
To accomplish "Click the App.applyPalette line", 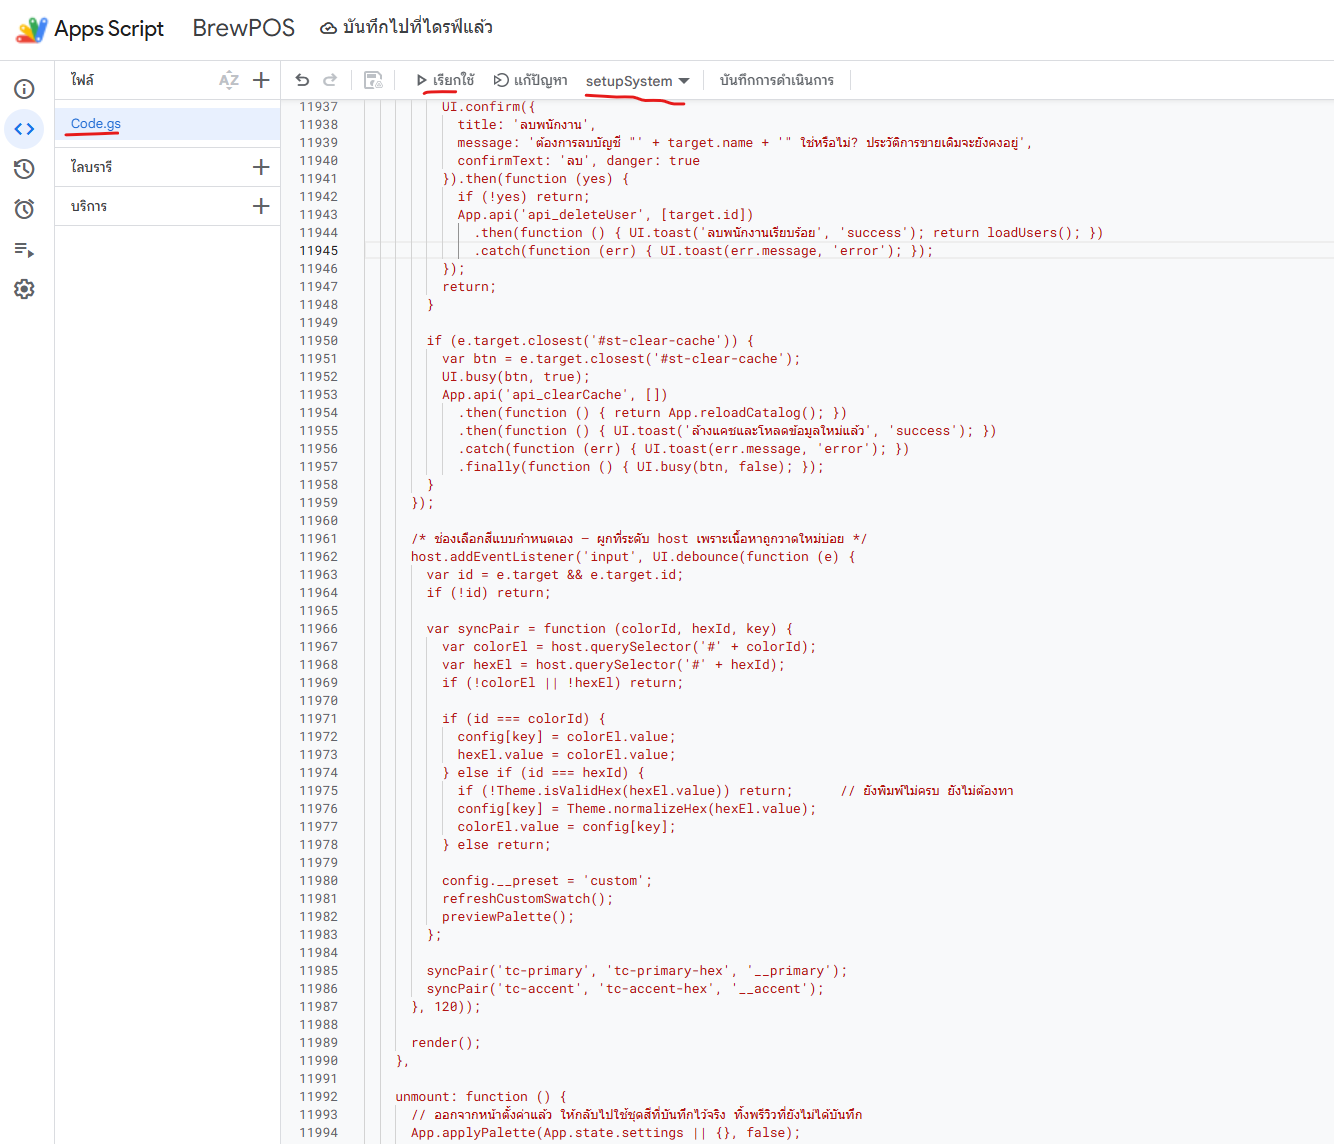I will click(606, 1133).
